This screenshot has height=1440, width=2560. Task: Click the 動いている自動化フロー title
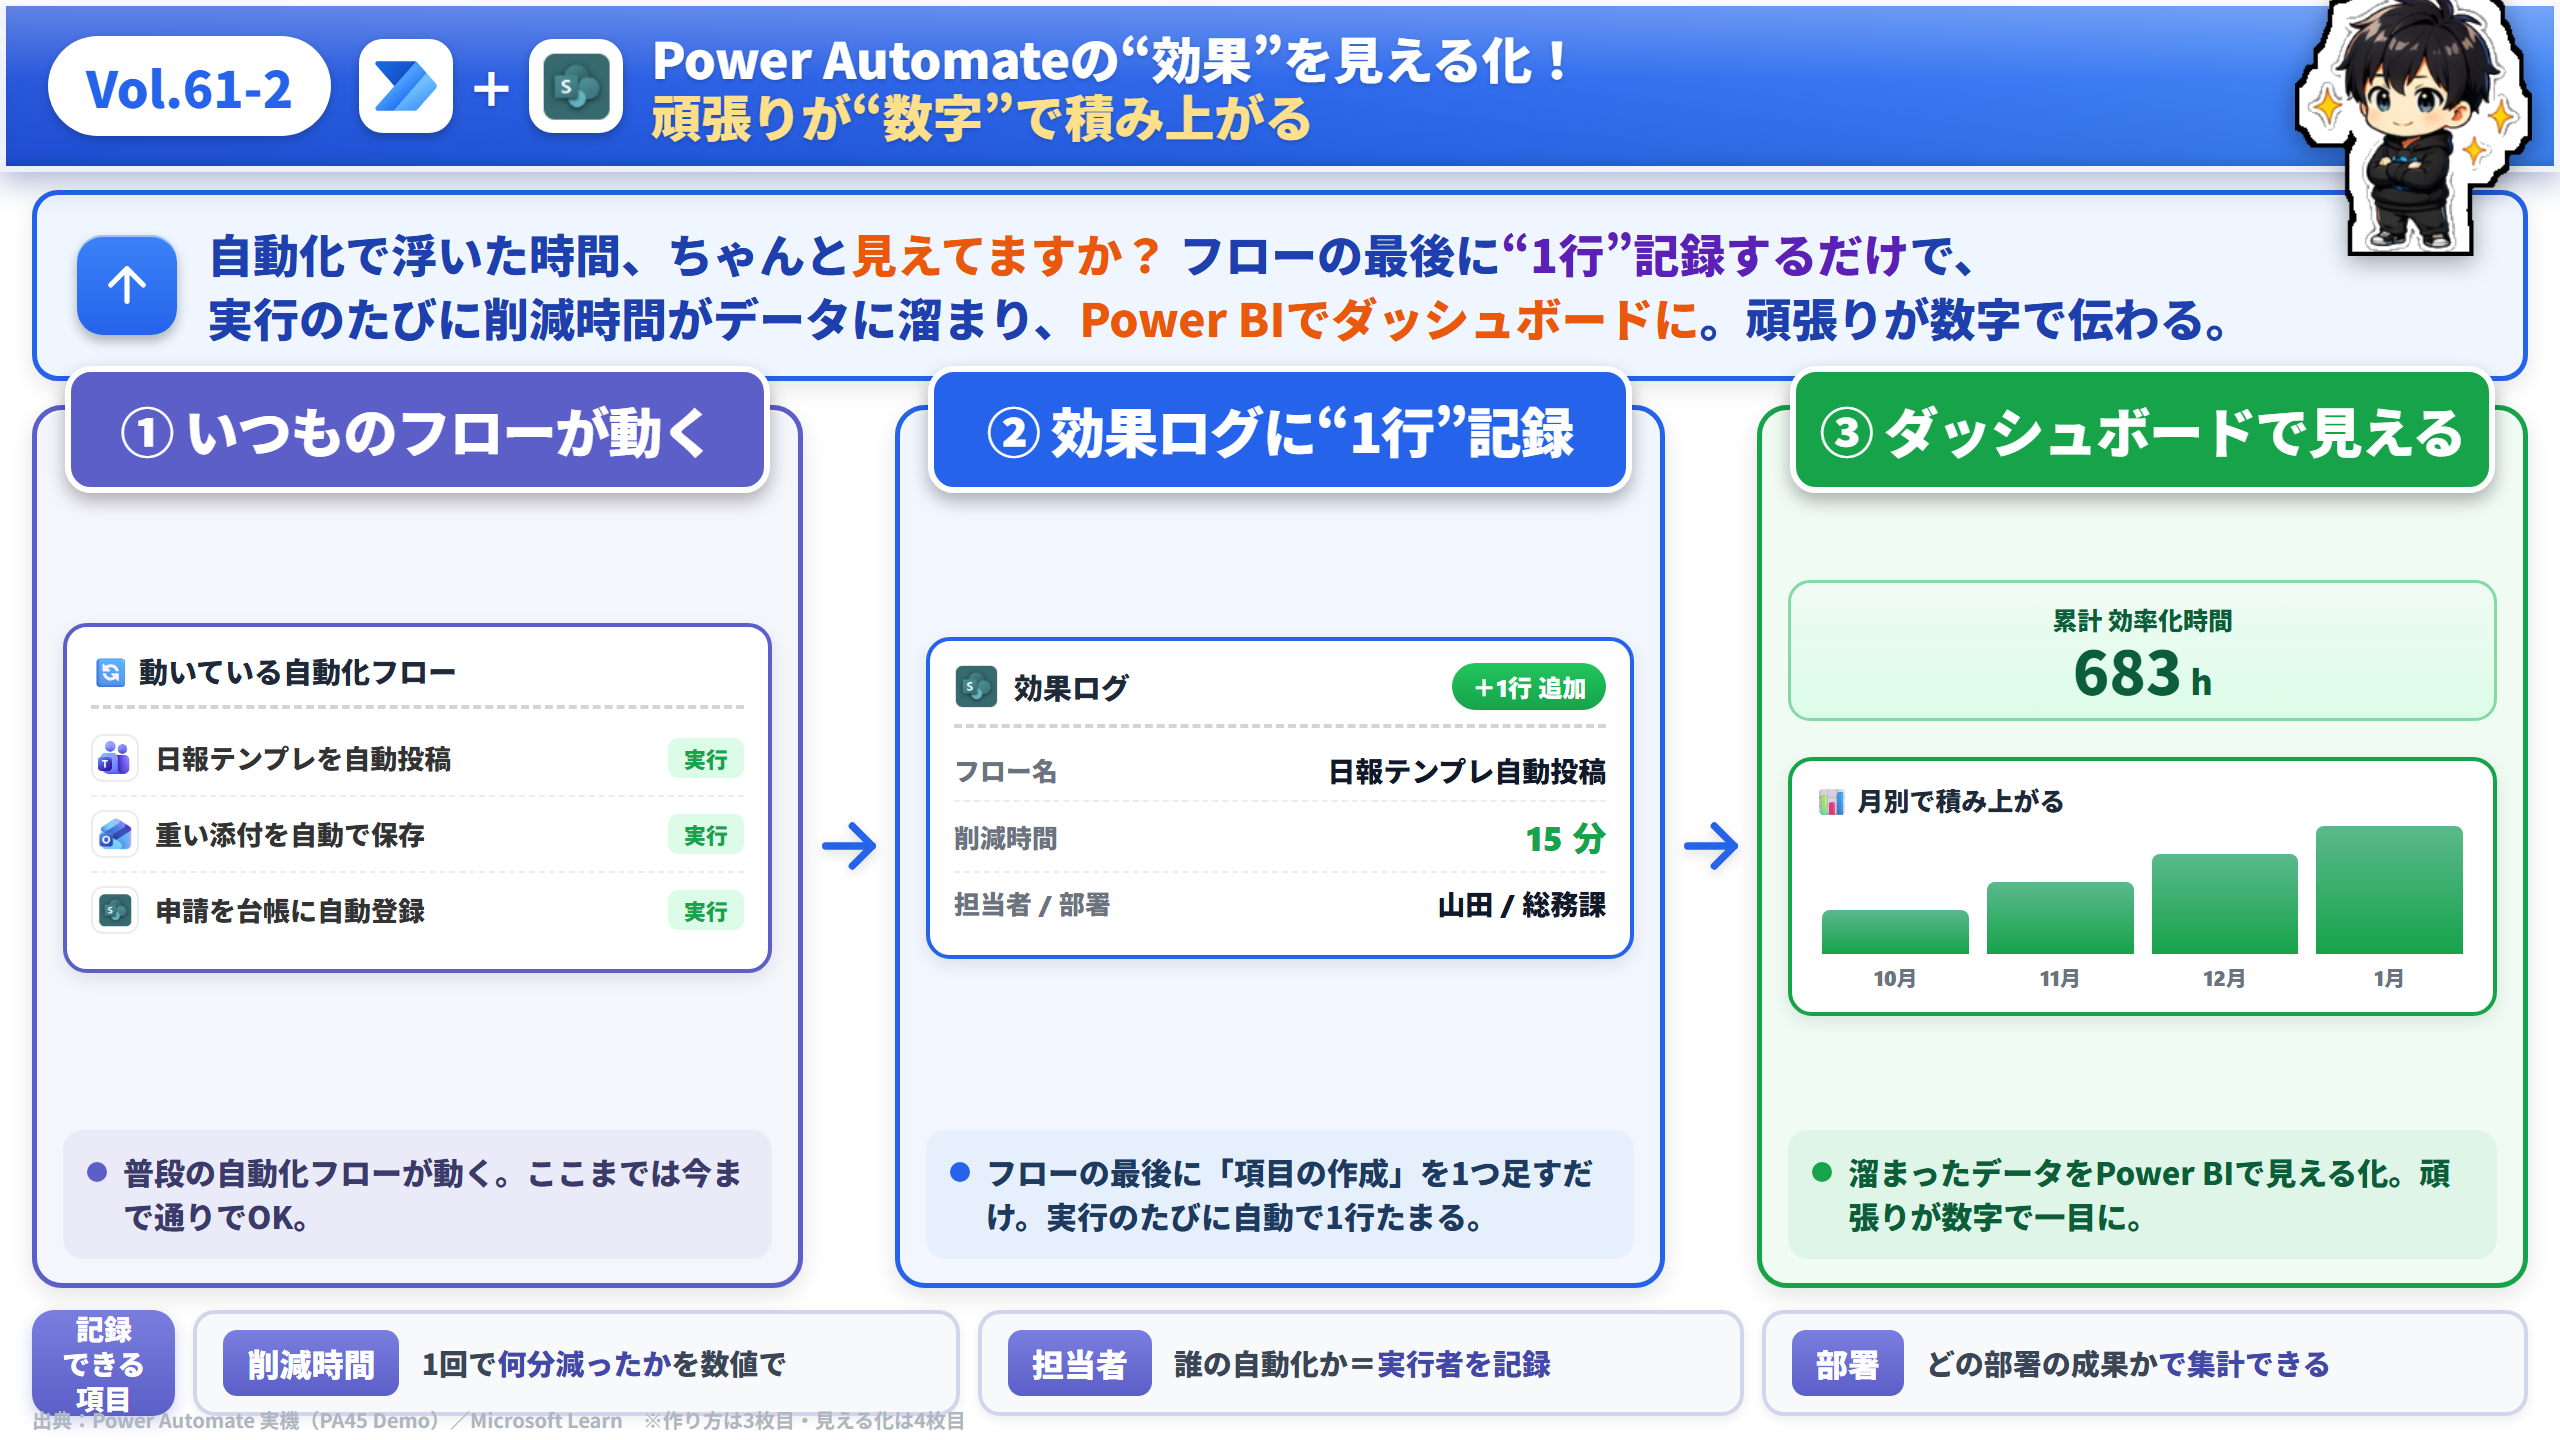pyautogui.click(x=297, y=672)
